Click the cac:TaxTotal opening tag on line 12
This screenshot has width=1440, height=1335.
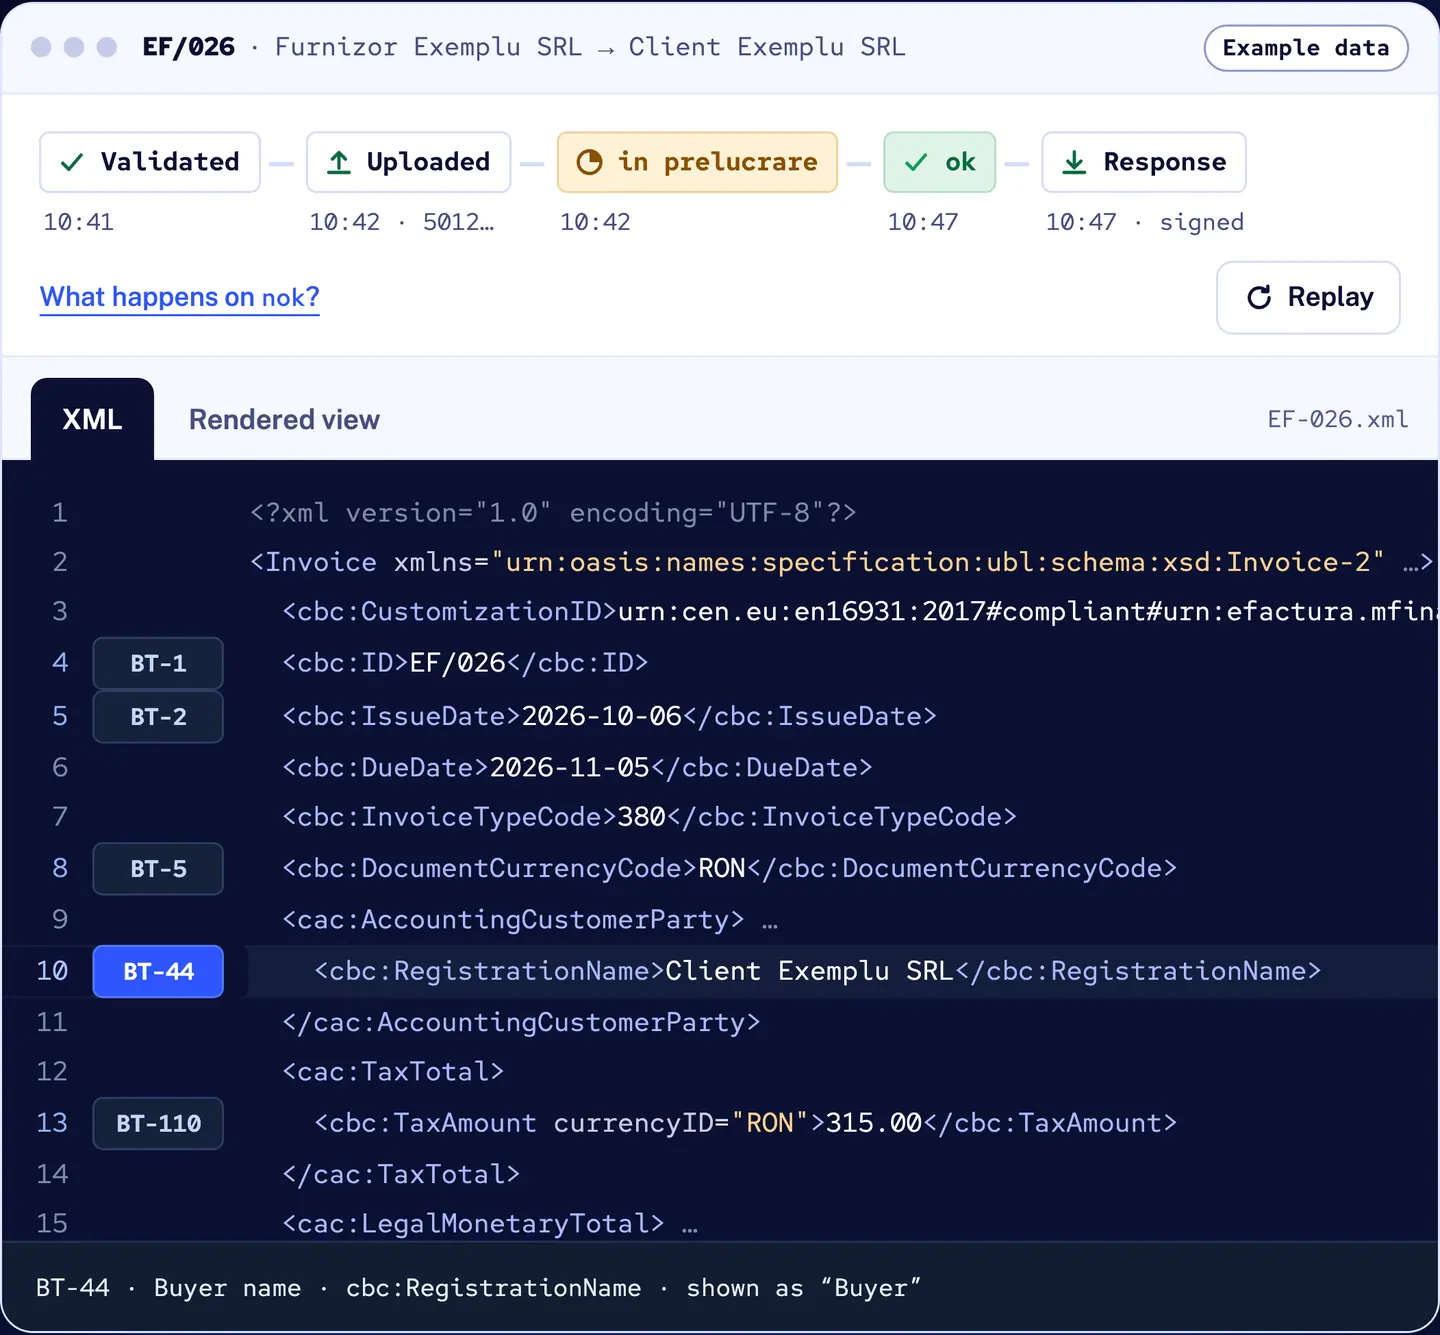[x=394, y=1072]
